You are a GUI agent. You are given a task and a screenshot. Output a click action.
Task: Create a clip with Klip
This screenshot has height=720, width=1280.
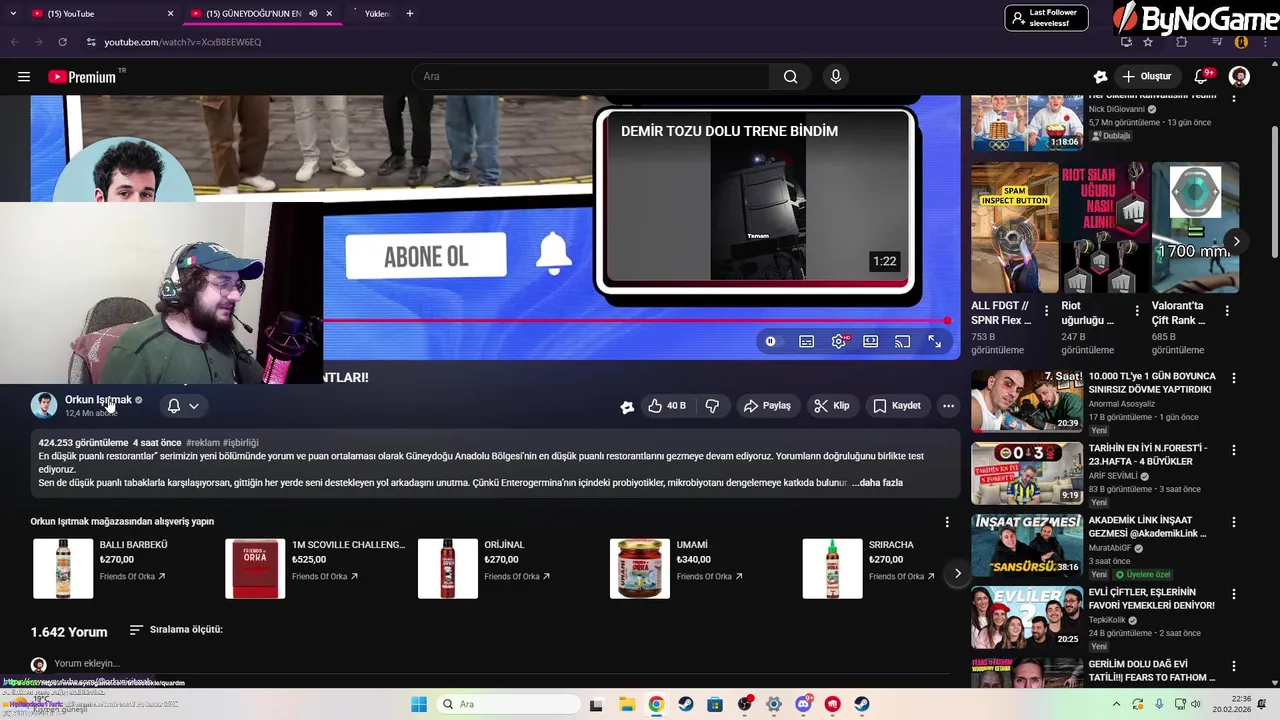tap(832, 406)
